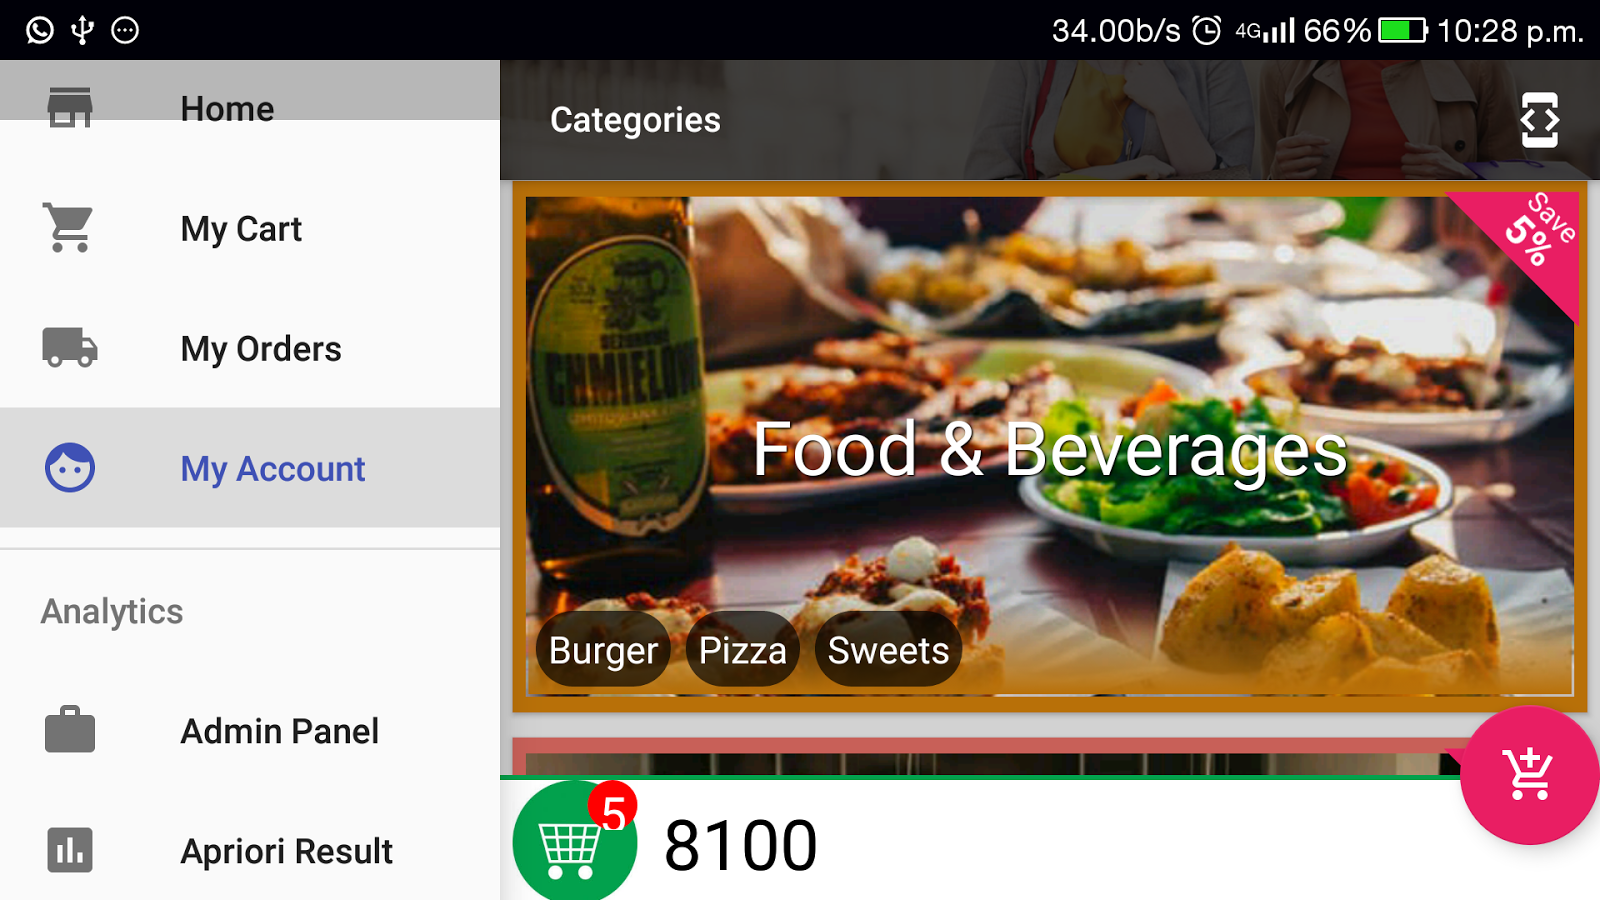
Task: Tap the barcode scan icon in header
Action: (1540, 120)
